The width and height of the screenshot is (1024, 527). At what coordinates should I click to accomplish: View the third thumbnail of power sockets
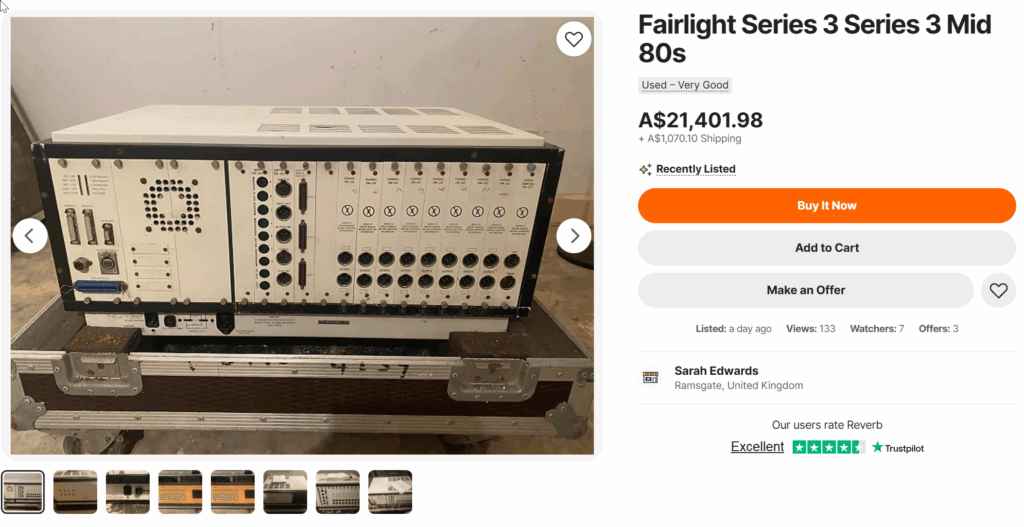tap(128, 491)
